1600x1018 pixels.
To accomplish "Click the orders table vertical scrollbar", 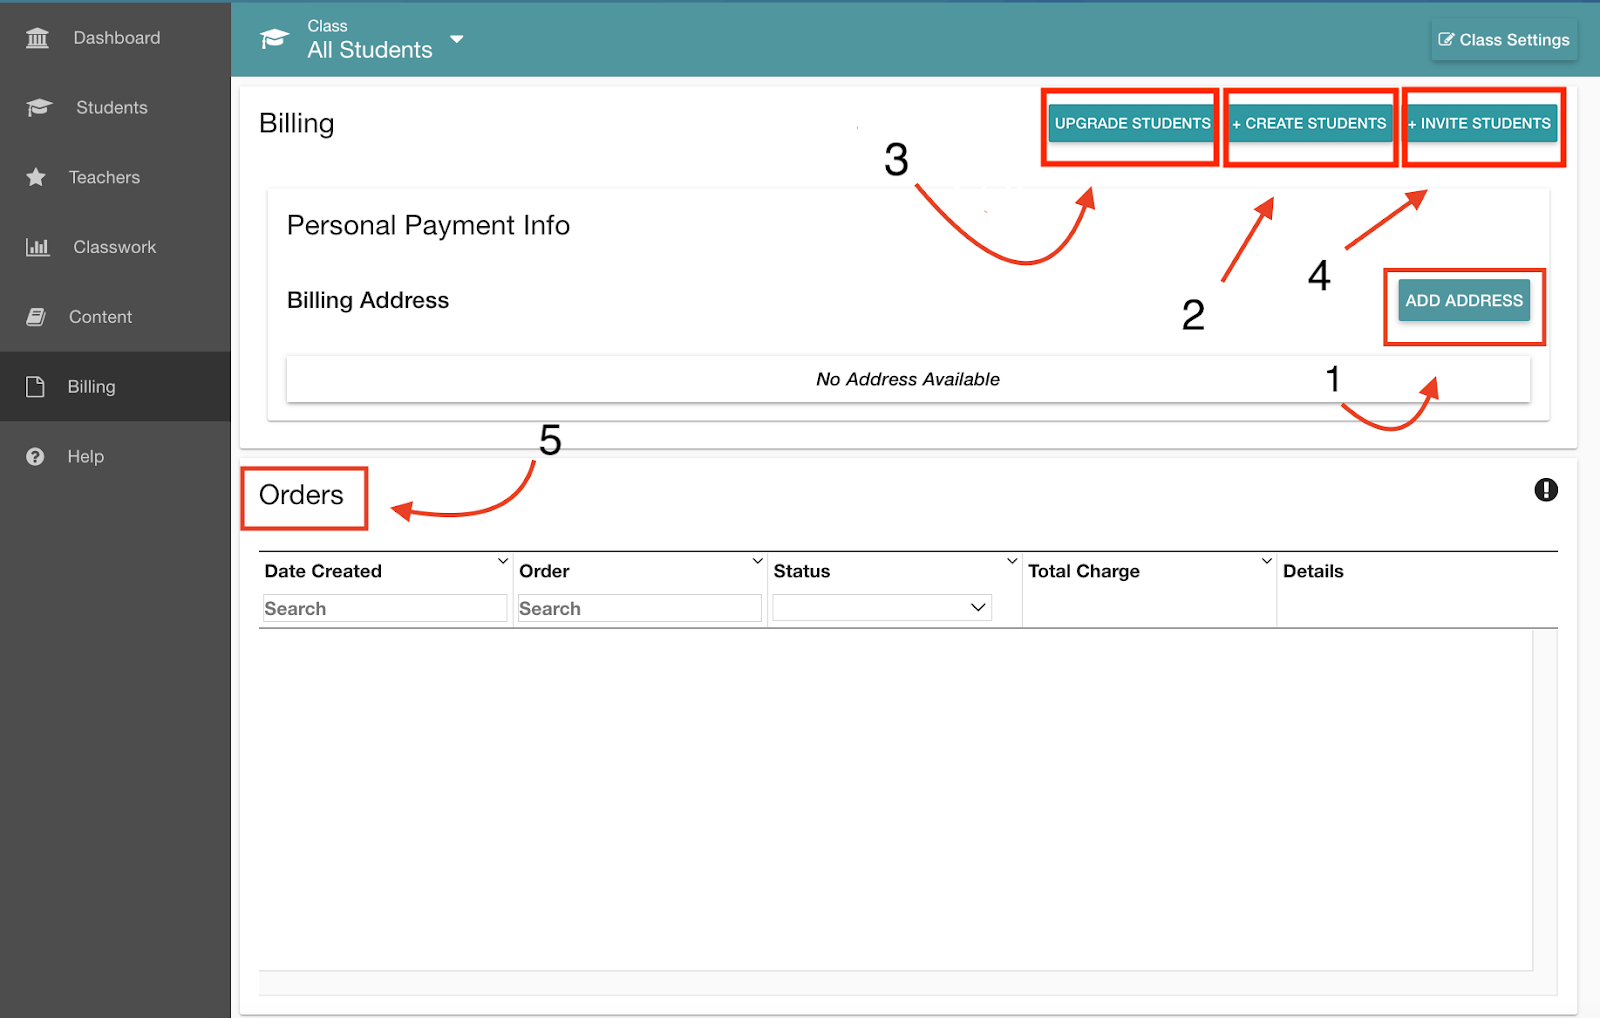I will pos(1545,800).
